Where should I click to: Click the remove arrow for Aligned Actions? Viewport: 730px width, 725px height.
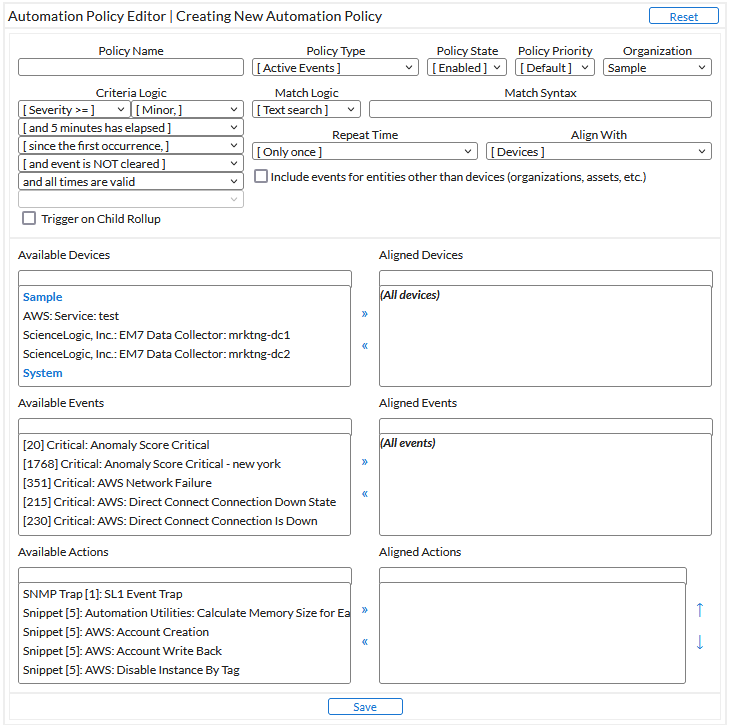(364, 641)
